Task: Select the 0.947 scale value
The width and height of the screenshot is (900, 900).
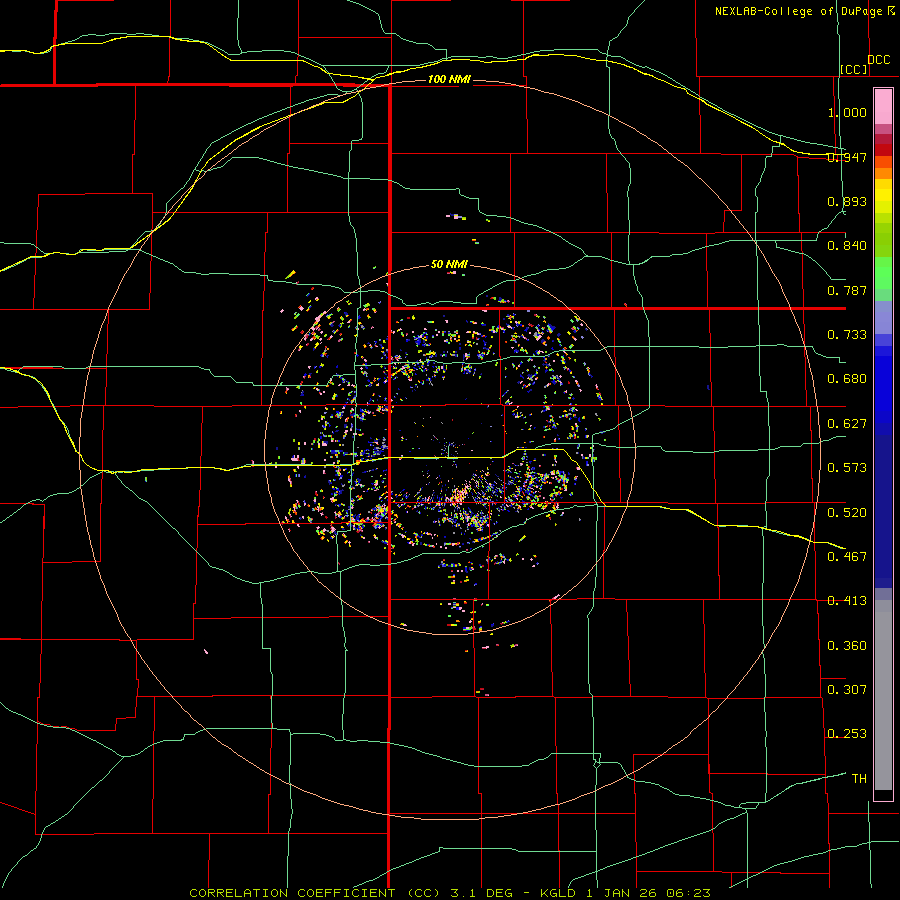Action: [x=847, y=157]
